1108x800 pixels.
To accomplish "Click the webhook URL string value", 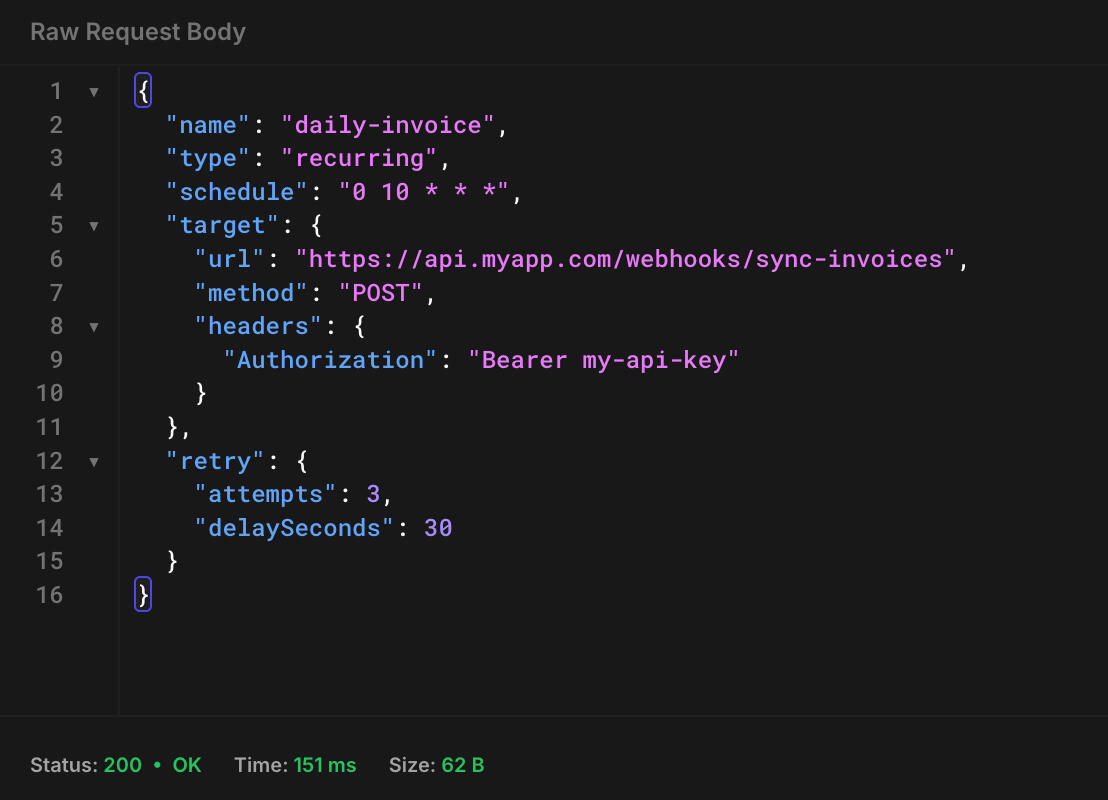I will [x=625, y=259].
